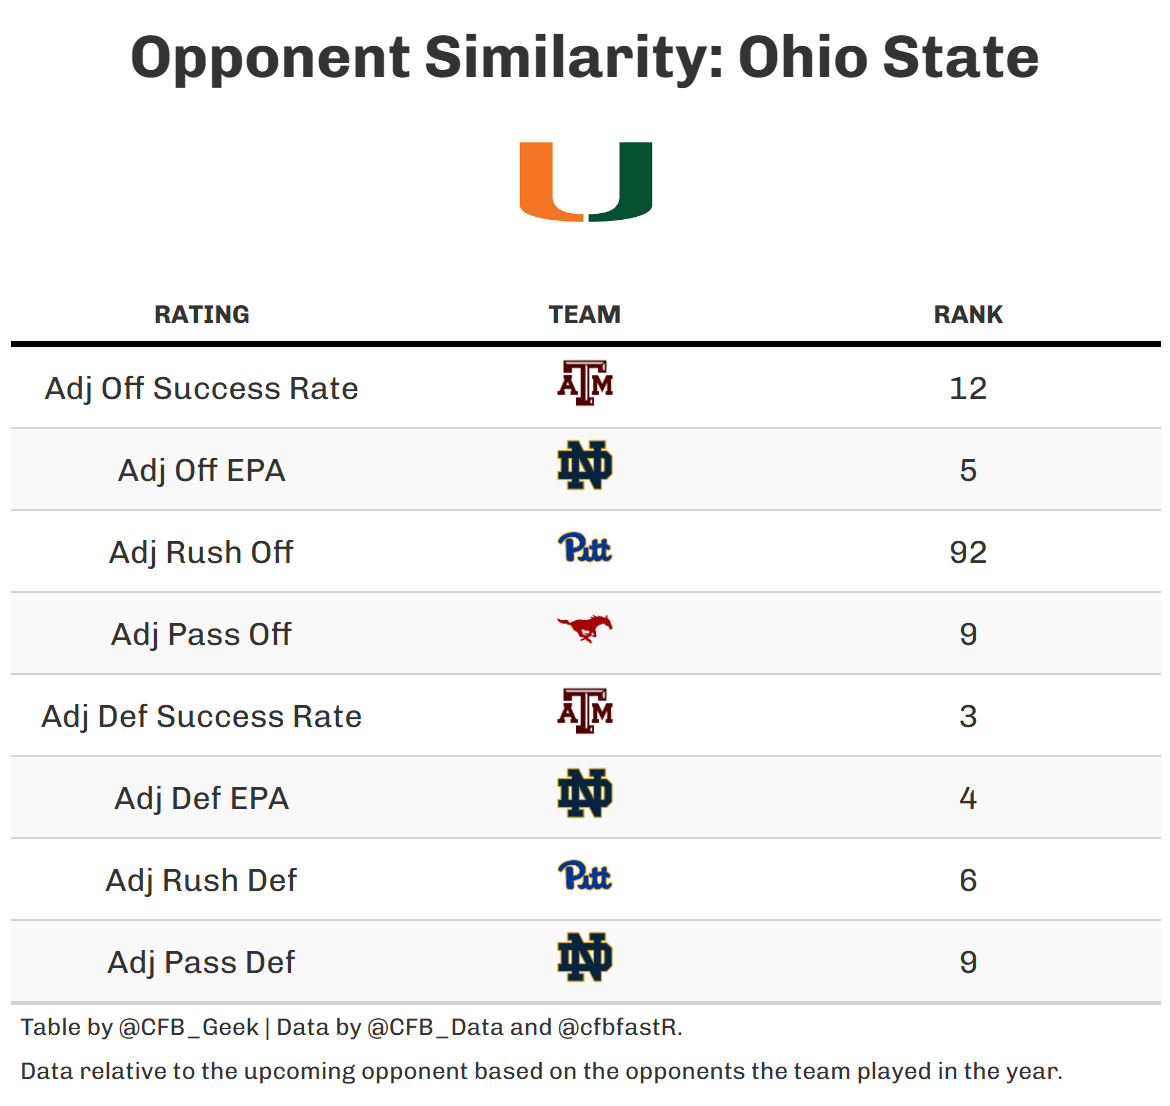
Task: Click the Miami U logo
Action: (585, 182)
